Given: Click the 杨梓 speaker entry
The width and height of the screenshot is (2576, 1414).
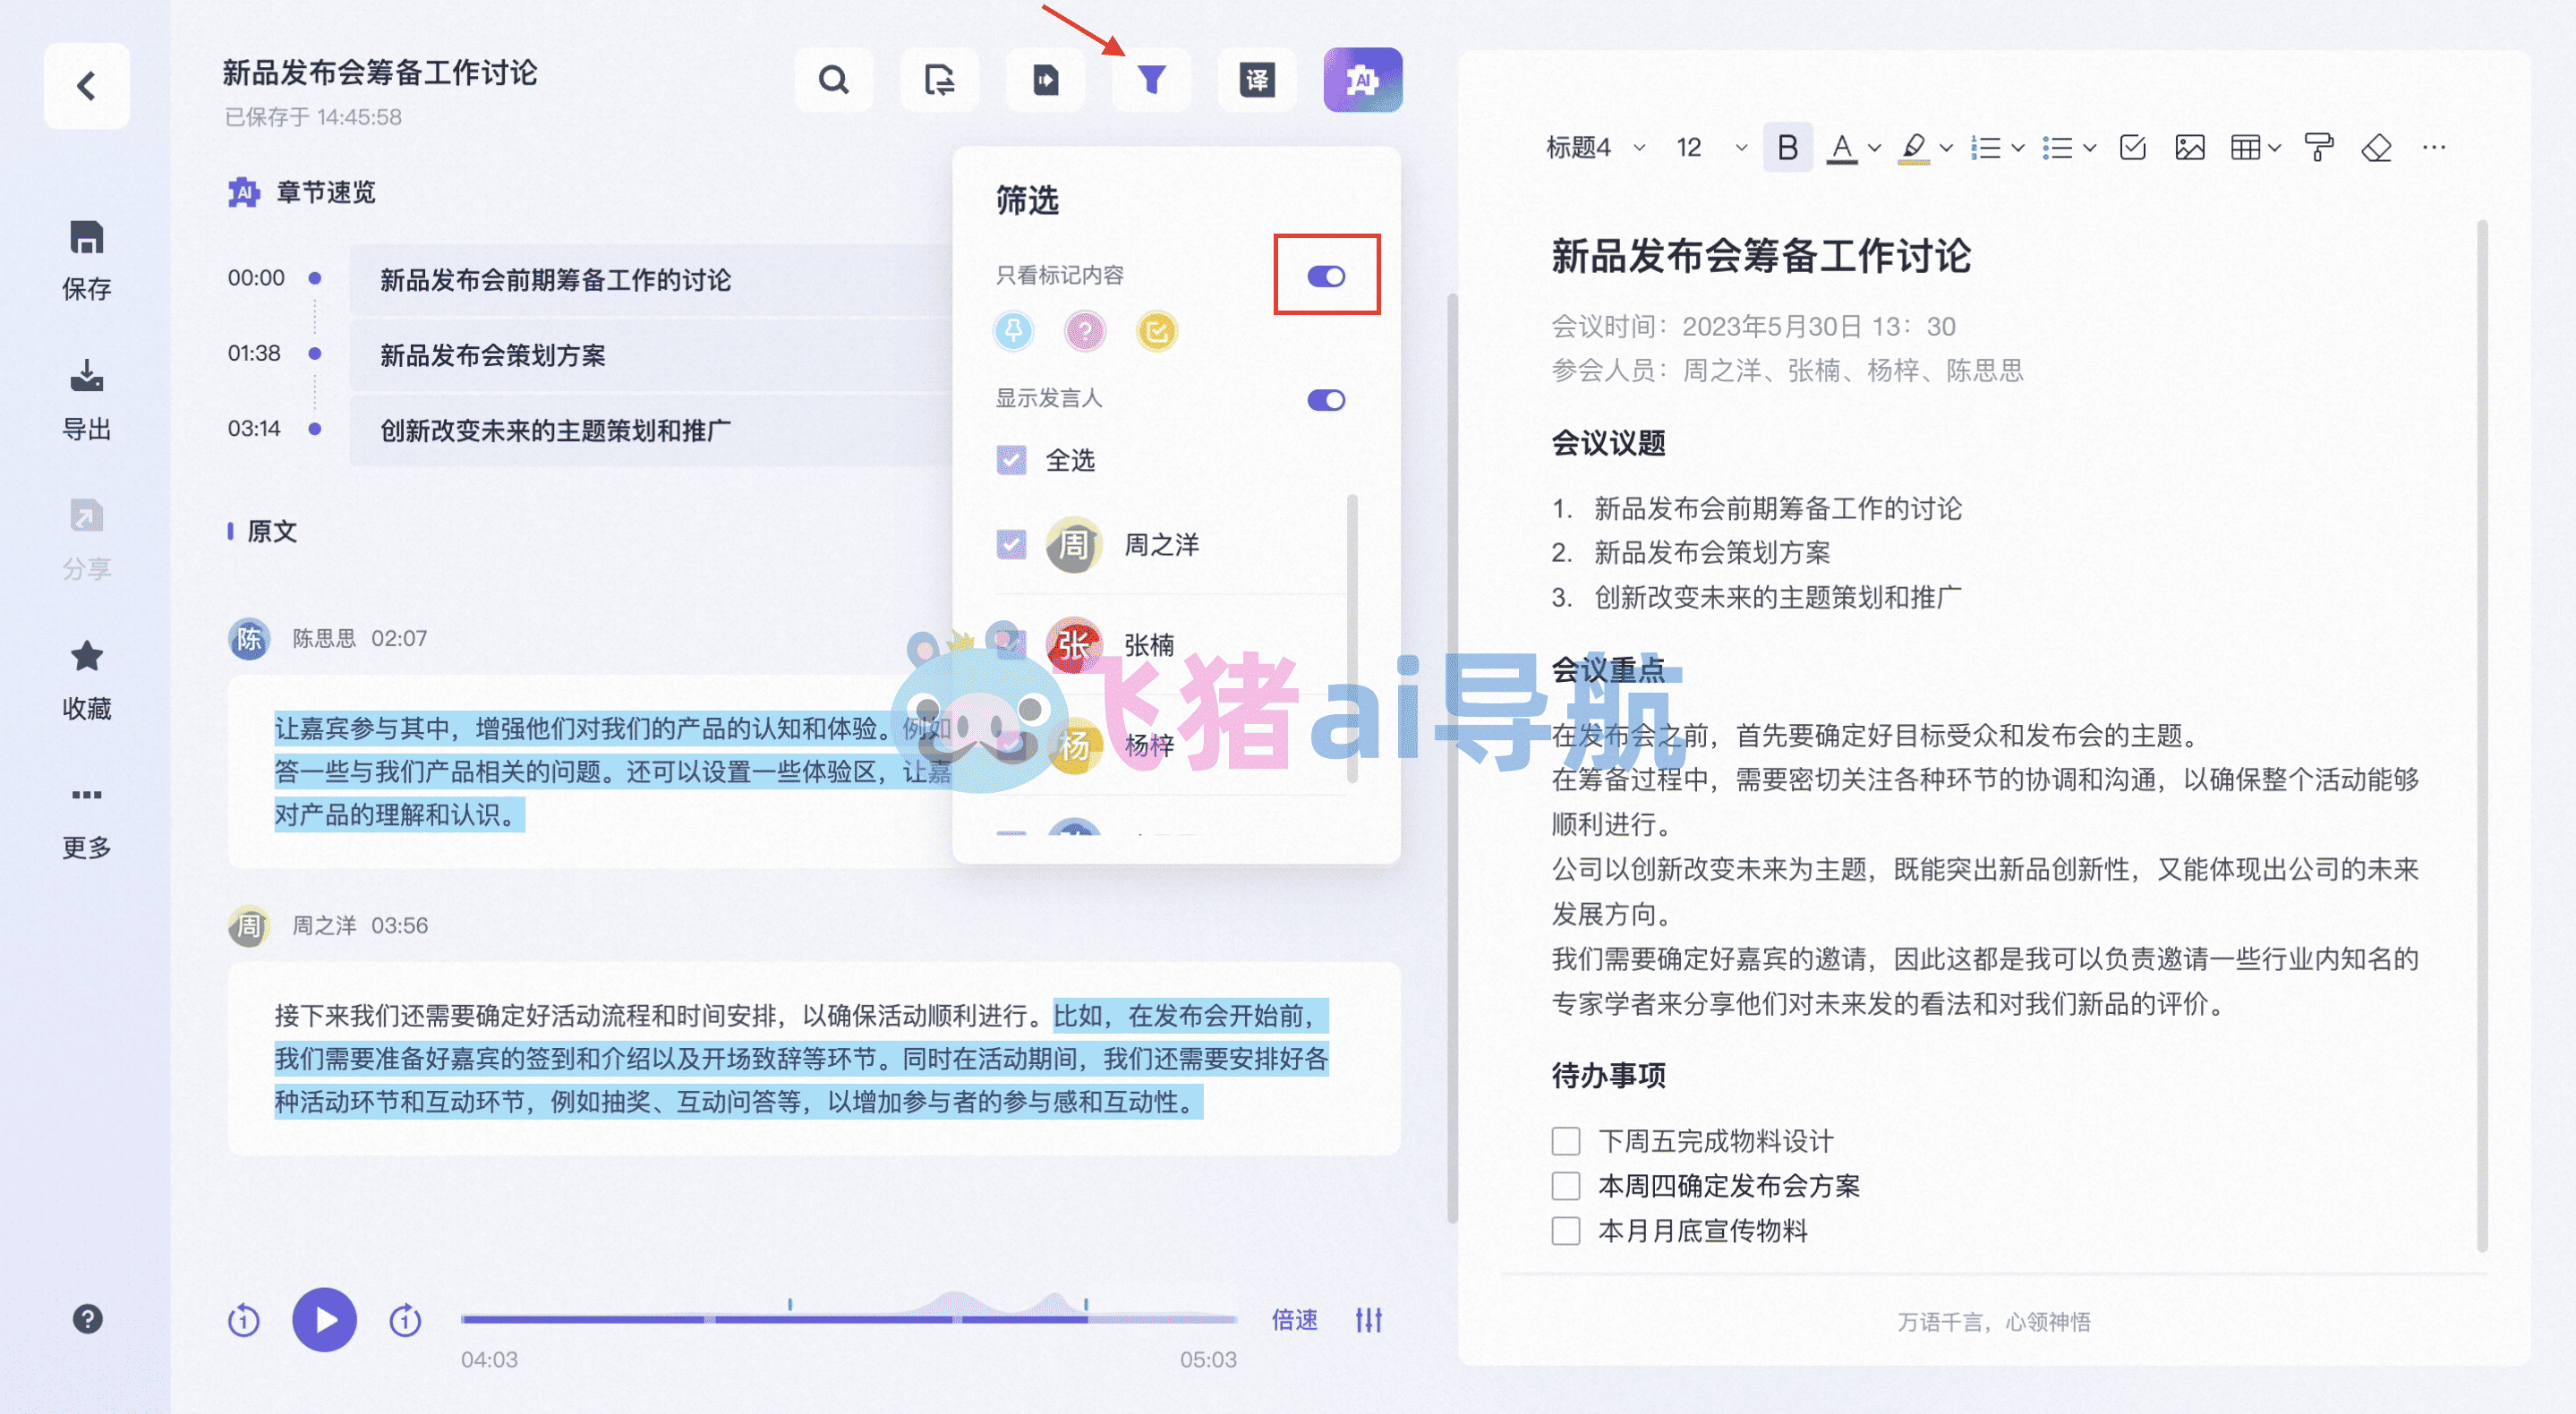Looking at the screenshot, I should [x=1170, y=745].
